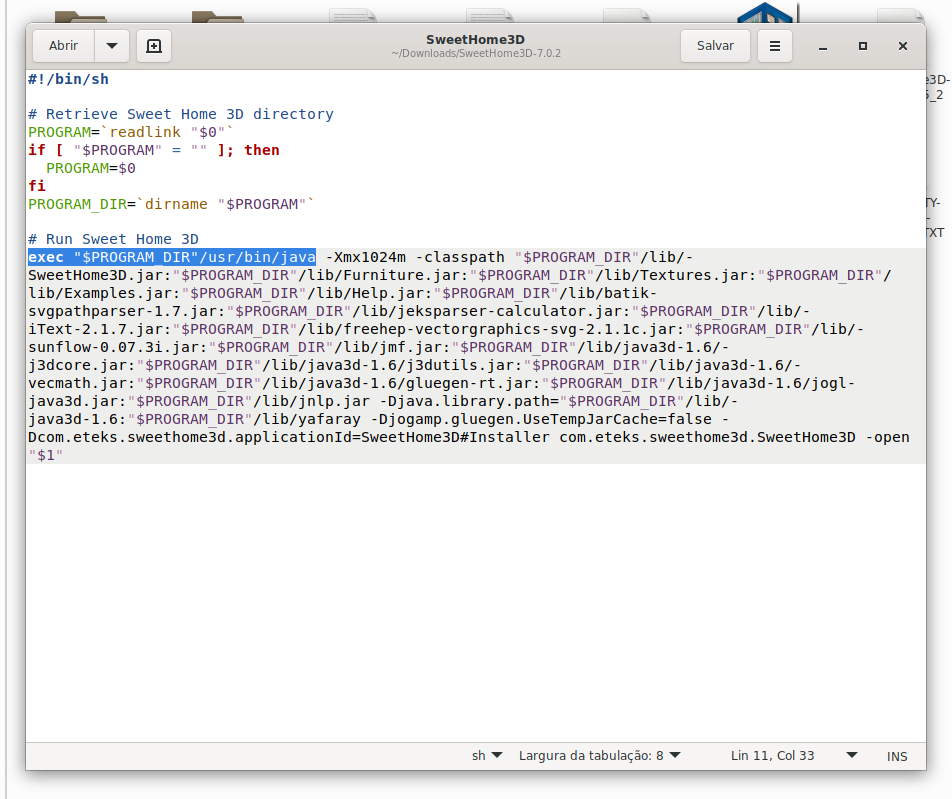Click freehep-vectorgraphics-svg-2.1.1c.jar text

(x=510, y=329)
